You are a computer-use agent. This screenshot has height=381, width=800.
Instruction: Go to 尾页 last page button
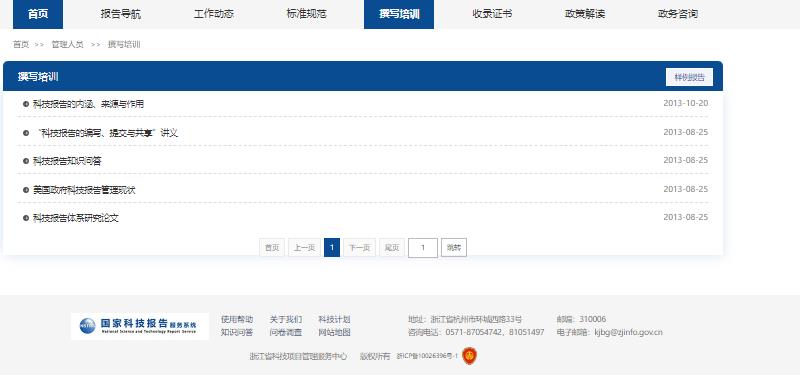pos(392,248)
